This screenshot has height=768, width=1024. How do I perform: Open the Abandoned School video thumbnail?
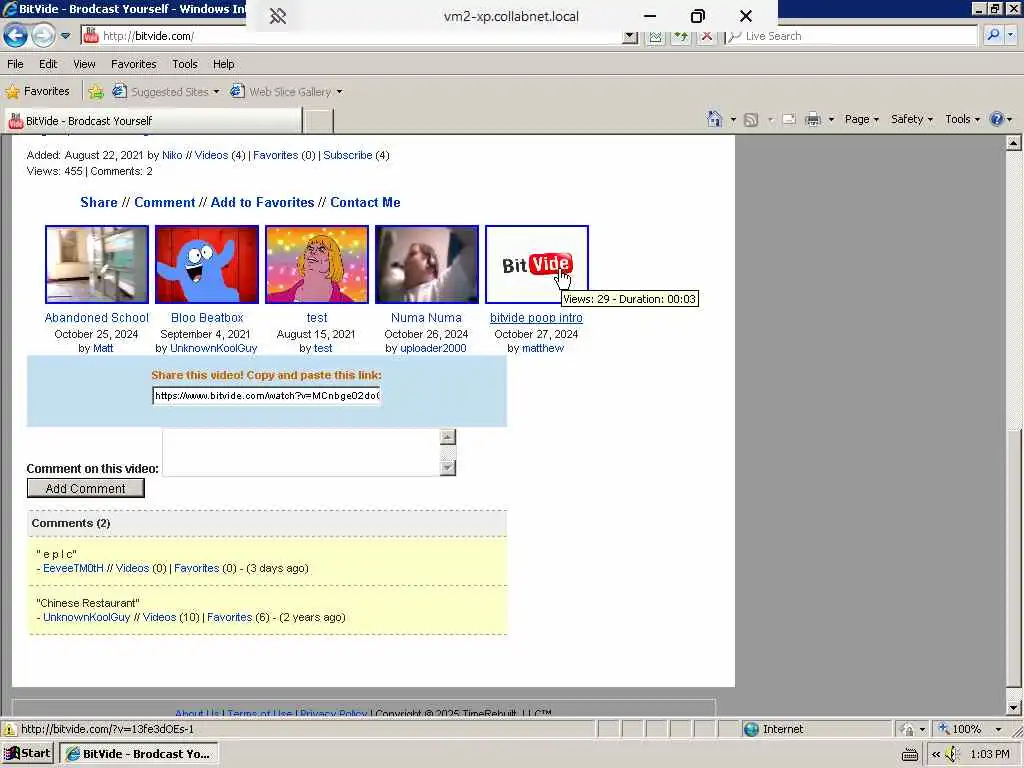pyautogui.click(x=97, y=264)
